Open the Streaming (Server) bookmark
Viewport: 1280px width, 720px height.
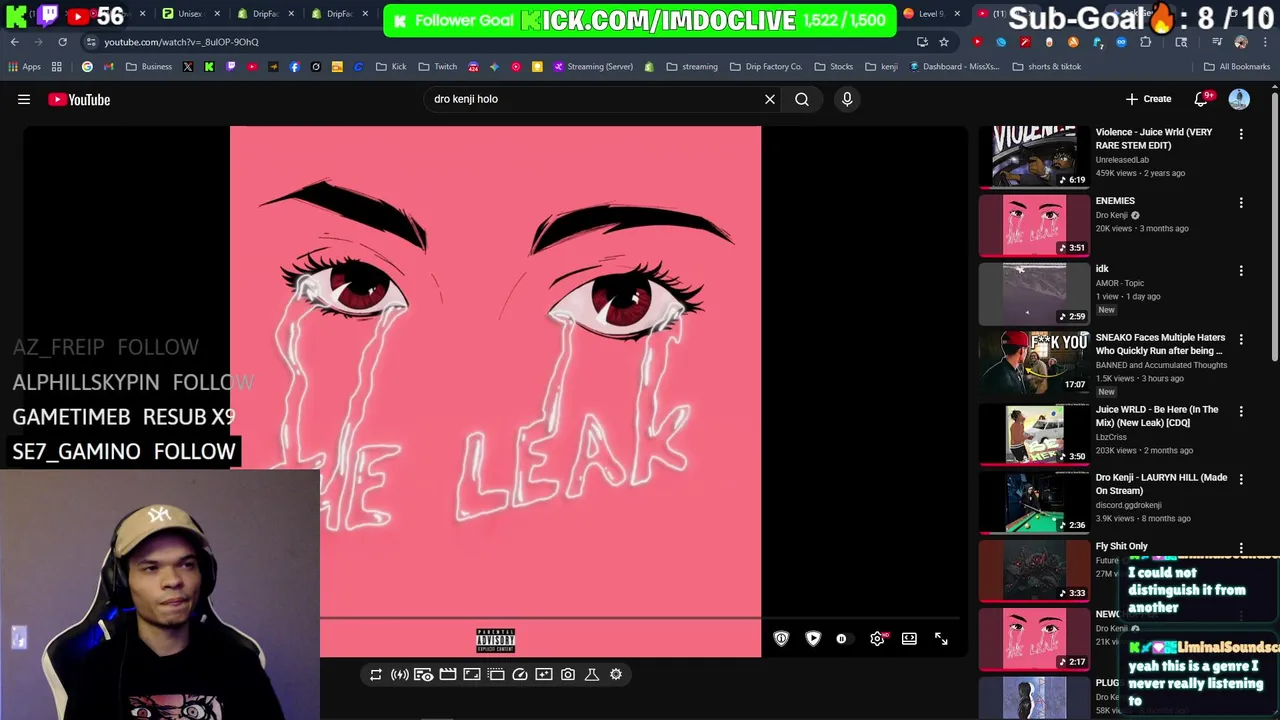(593, 67)
